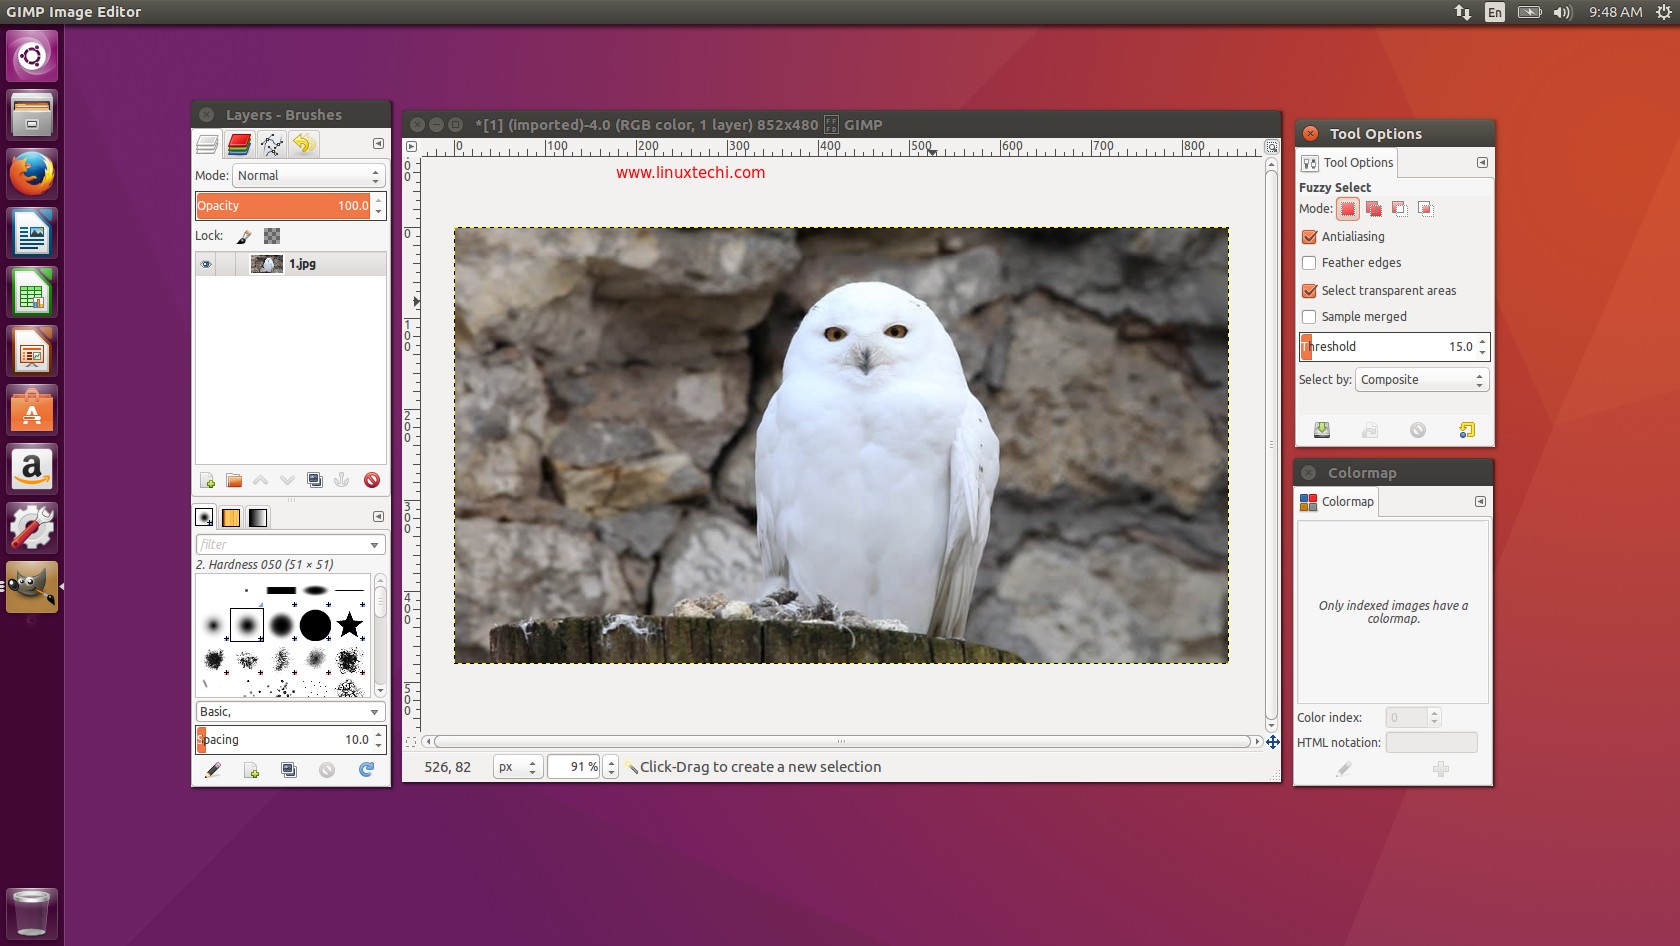Enable the Feather edges checkbox

coord(1309,263)
